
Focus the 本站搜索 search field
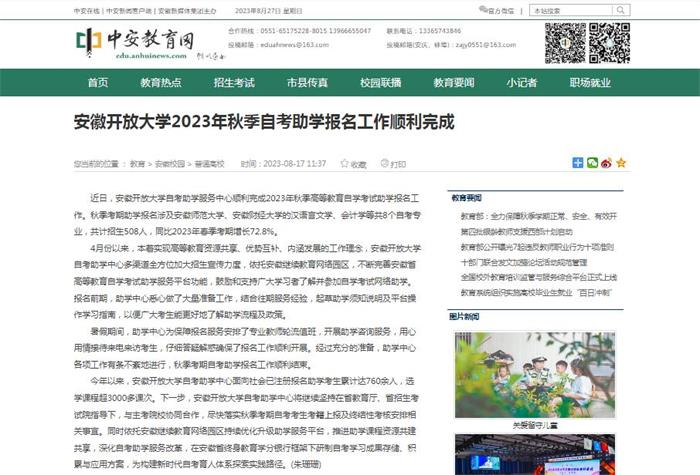572,10
